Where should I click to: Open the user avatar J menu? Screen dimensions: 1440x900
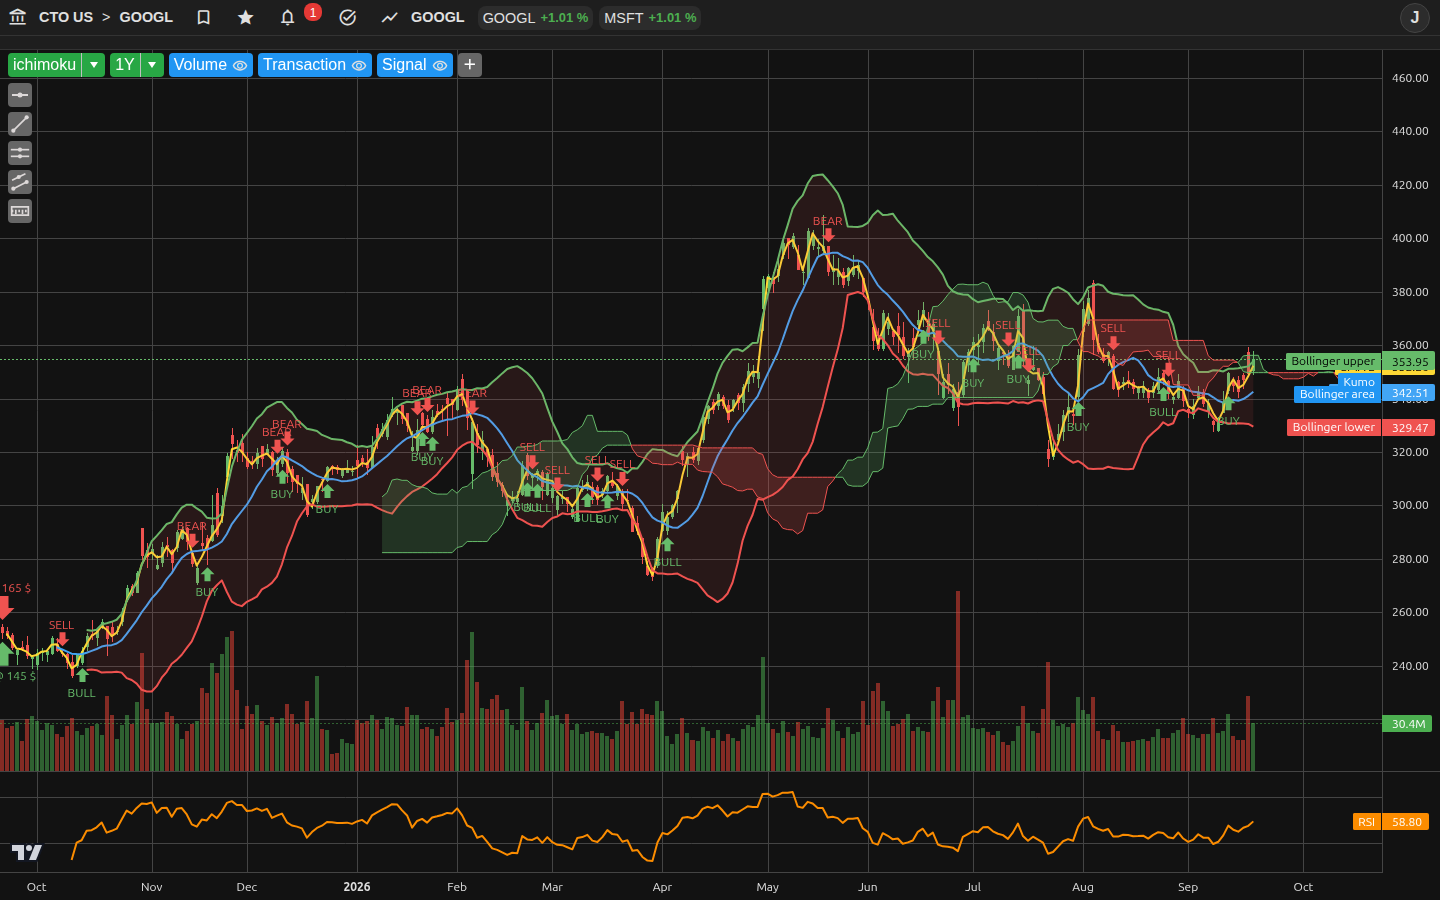[x=1415, y=17]
